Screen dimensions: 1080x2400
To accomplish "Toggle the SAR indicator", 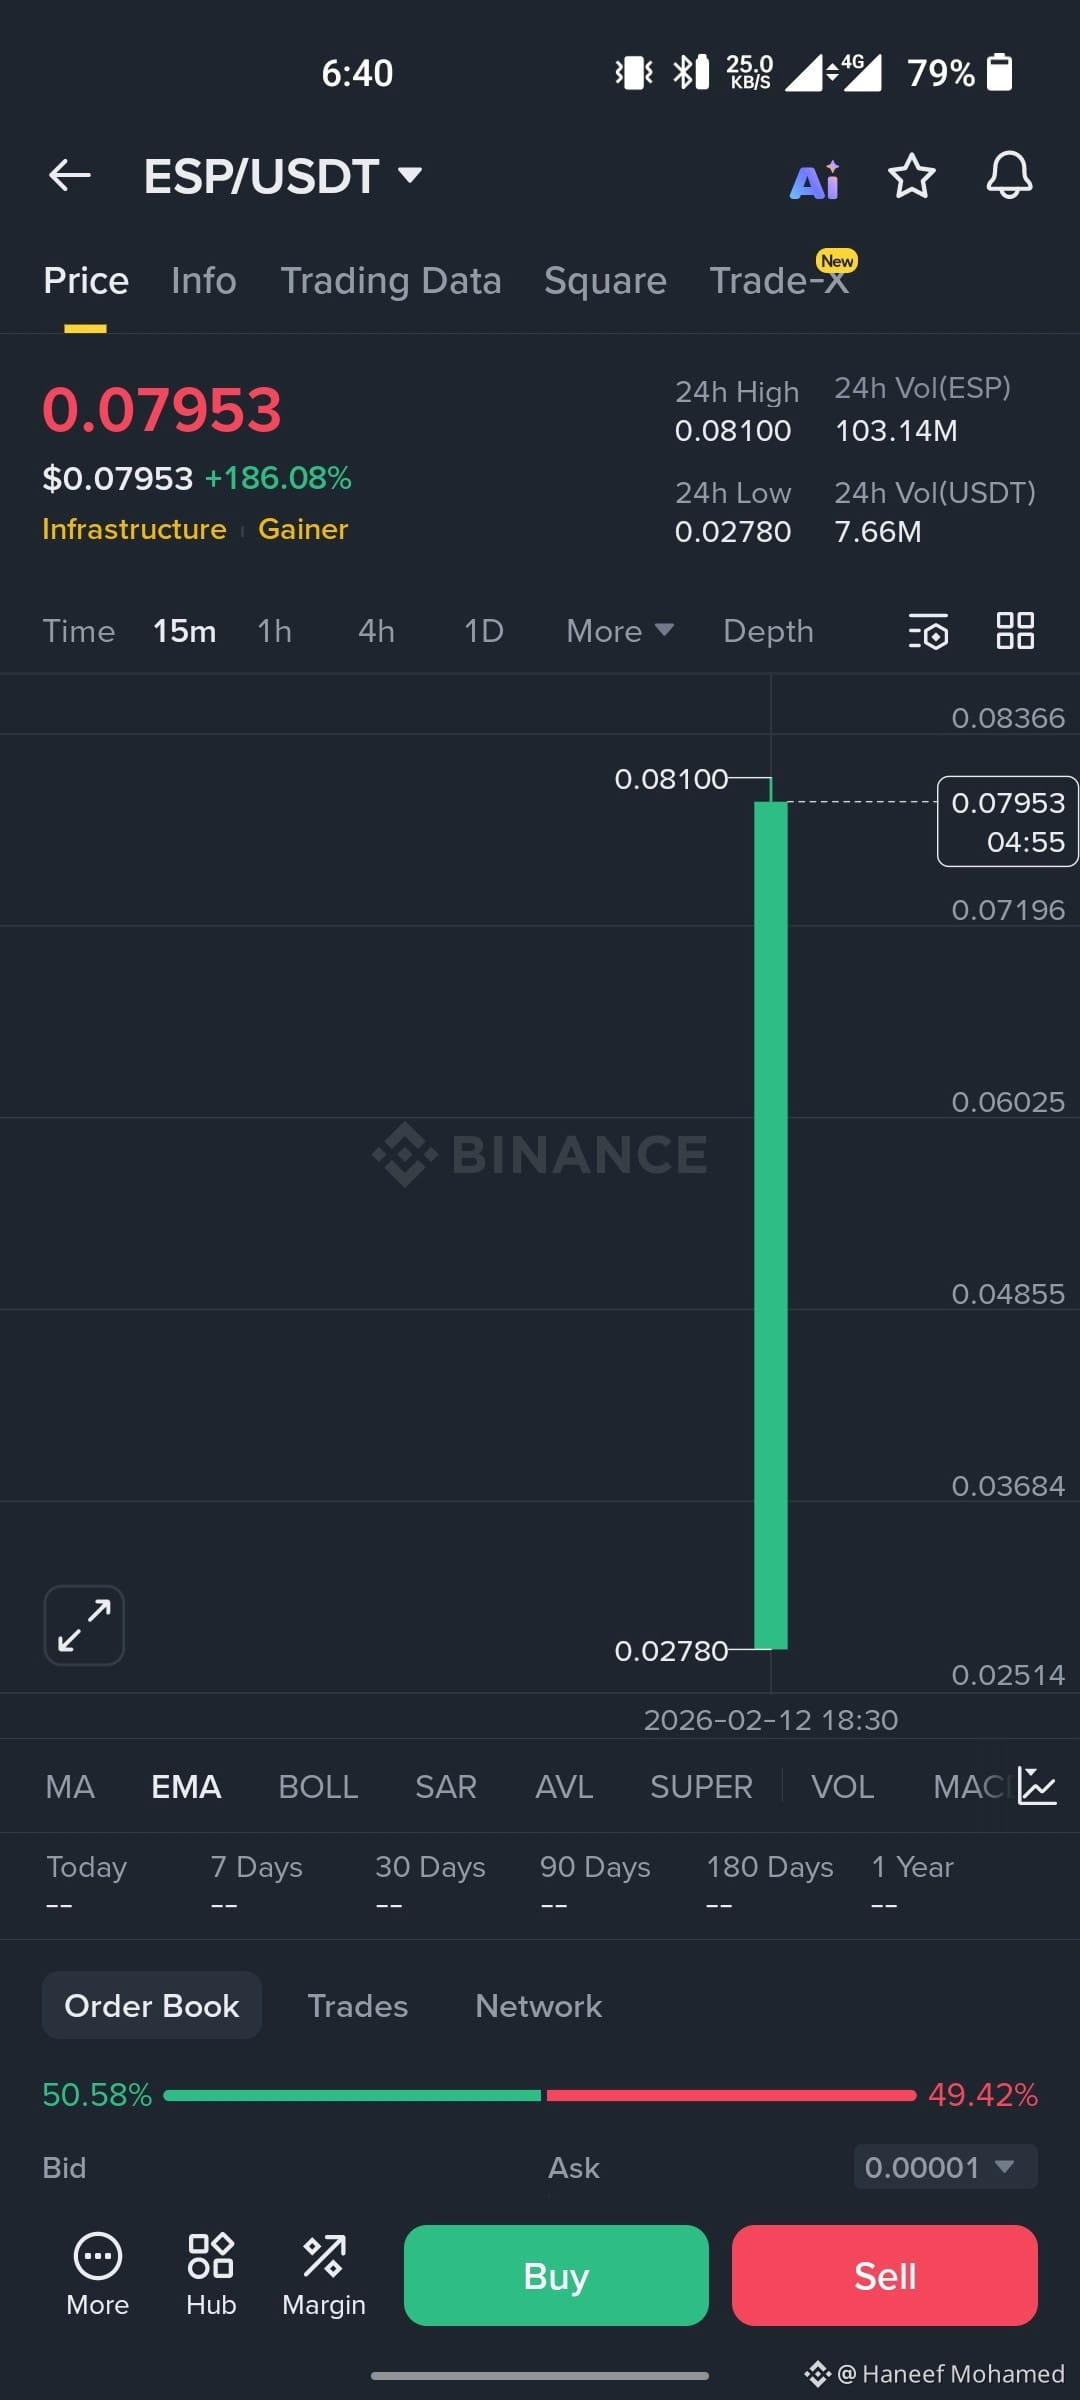I will (x=446, y=1786).
